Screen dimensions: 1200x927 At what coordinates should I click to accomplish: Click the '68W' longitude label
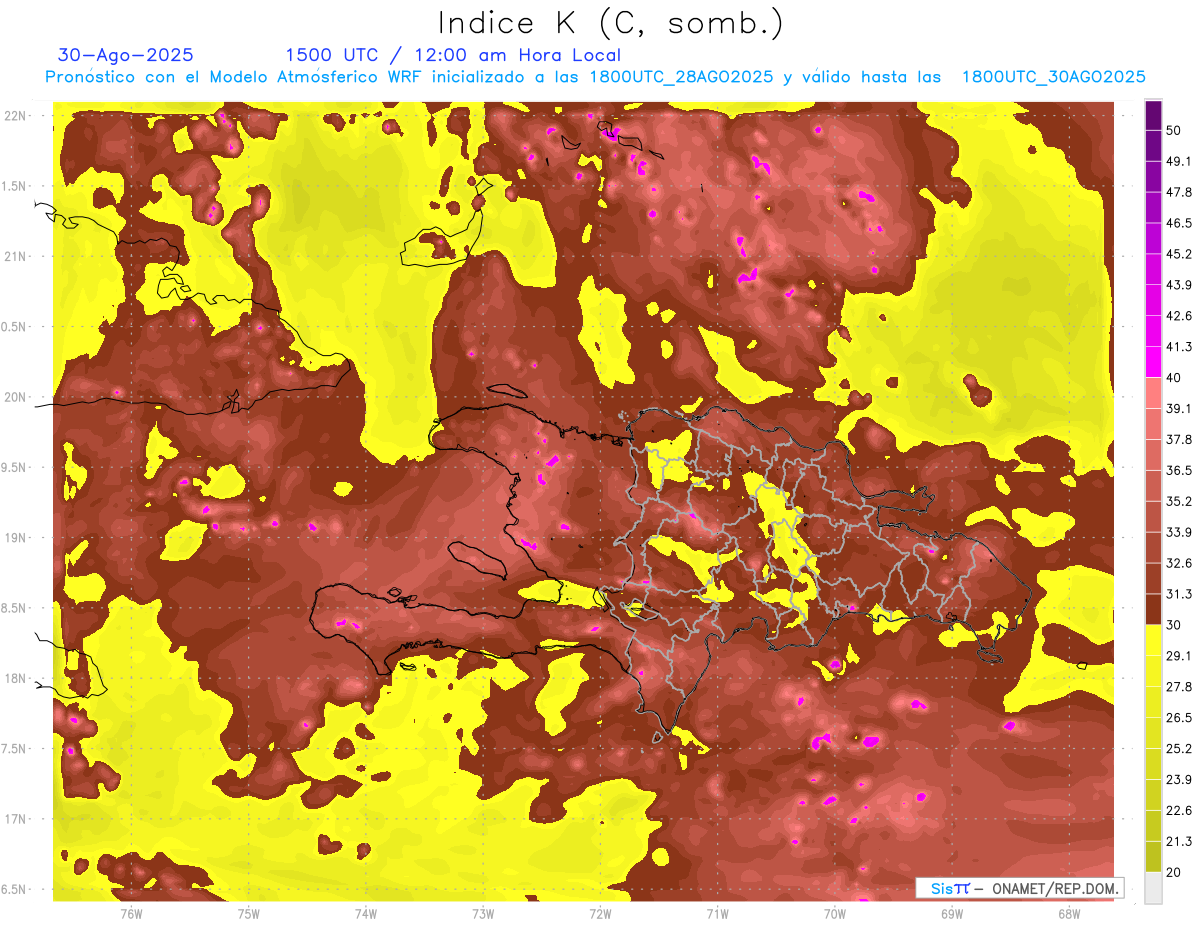[1068, 914]
